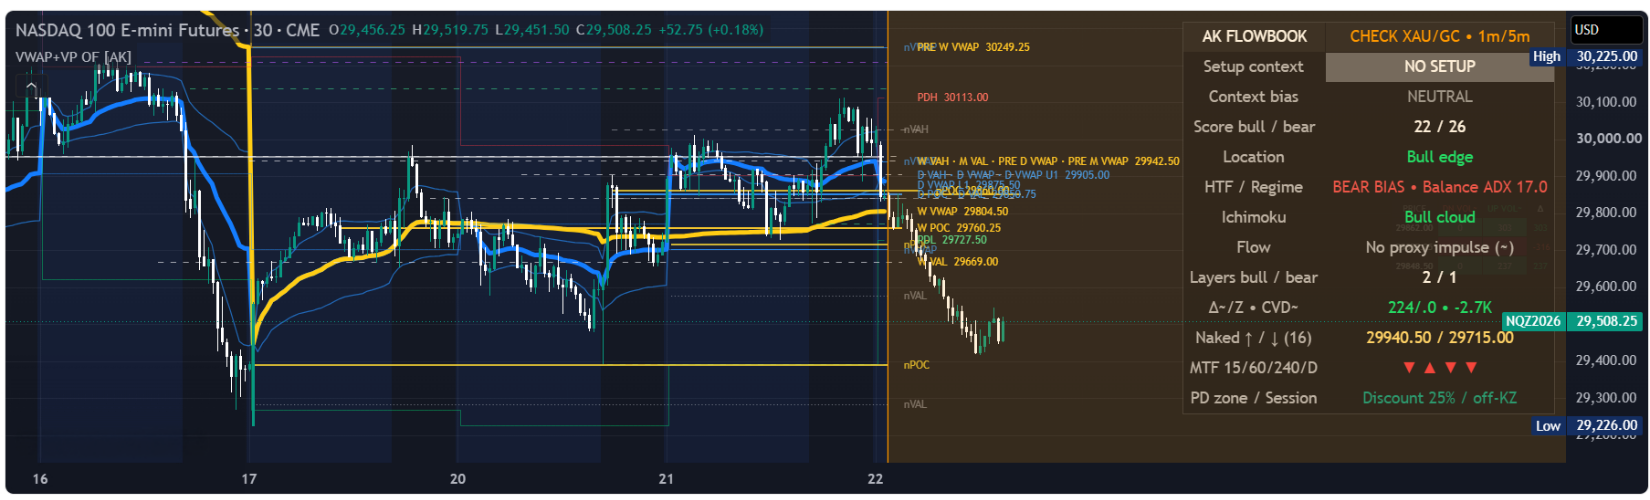This screenshot has height=500, width=1650.
Task: Click the NASDAQ 100 E-mini Futures symbol title
Action: point(127,30)
